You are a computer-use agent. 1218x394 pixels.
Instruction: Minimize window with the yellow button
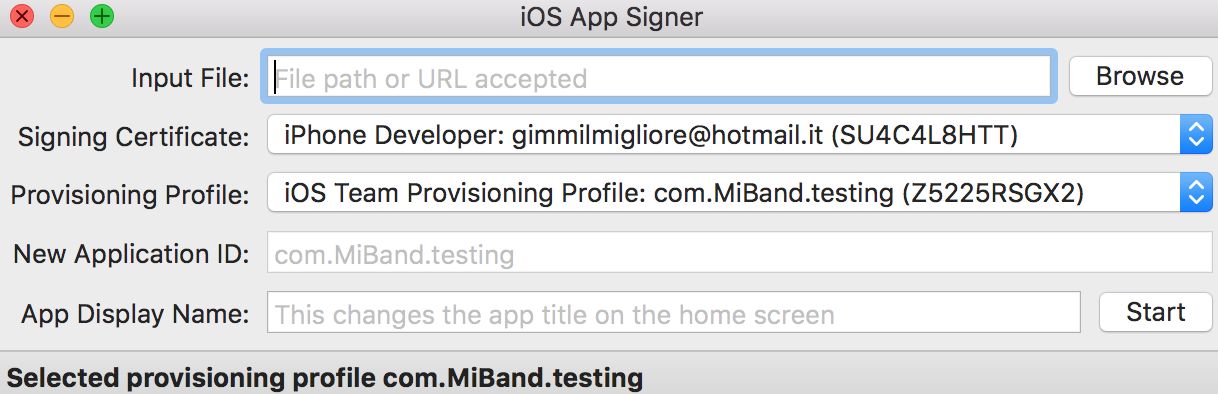[62, 16]
